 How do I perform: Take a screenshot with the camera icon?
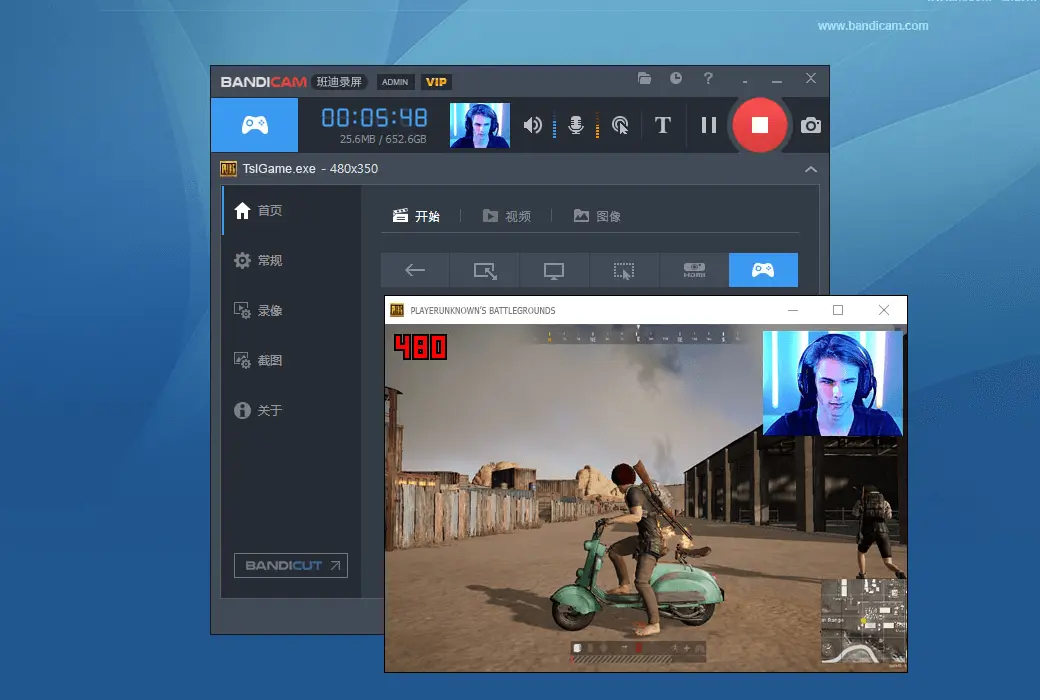coord(811,125)
